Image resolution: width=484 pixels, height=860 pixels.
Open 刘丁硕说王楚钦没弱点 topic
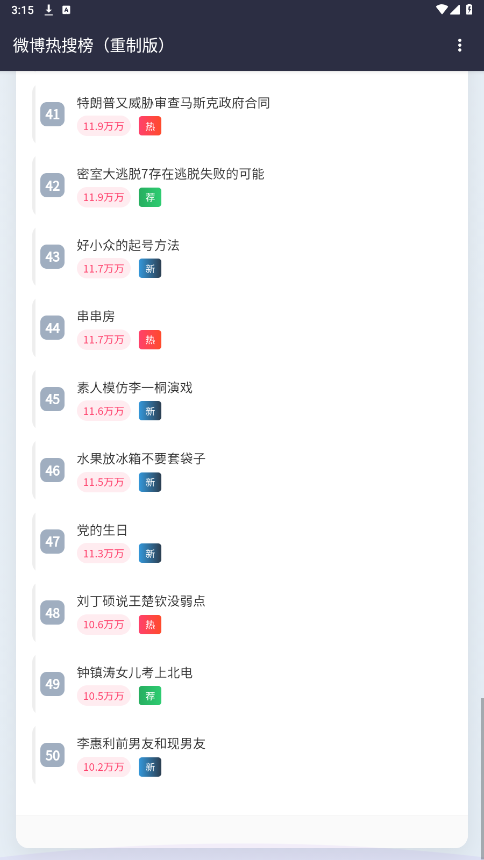(141, 601)
